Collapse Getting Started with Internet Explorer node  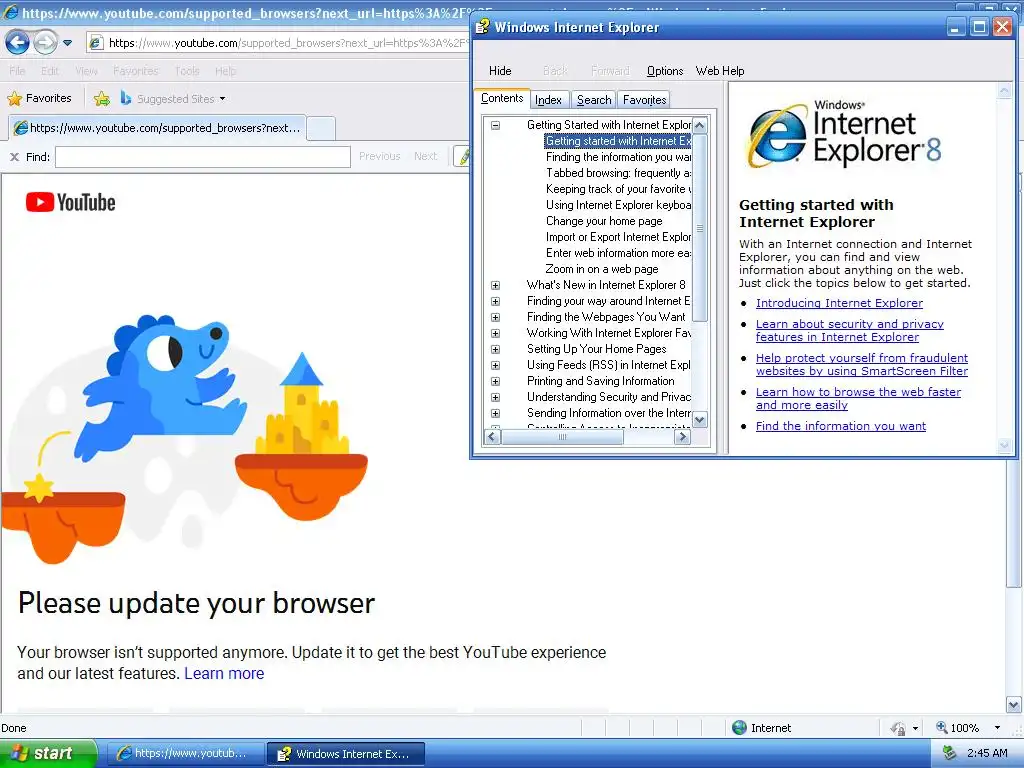tap(496, 125)
